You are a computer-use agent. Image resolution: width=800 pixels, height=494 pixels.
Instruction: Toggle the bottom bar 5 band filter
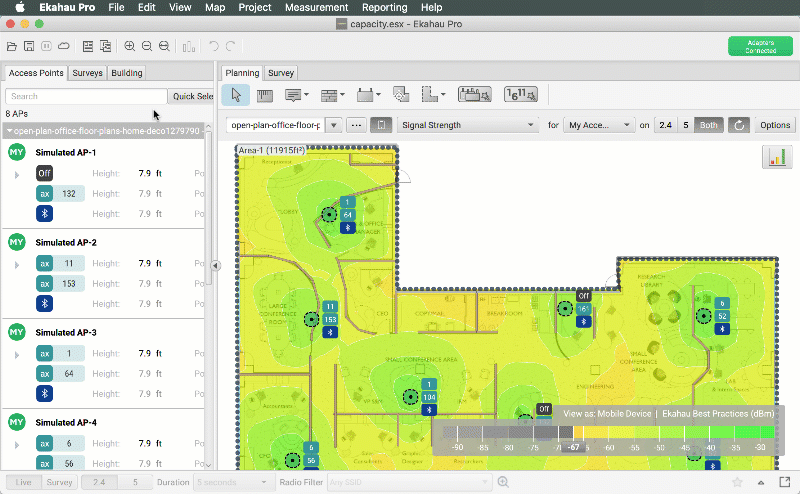click(x=135, y=482)
